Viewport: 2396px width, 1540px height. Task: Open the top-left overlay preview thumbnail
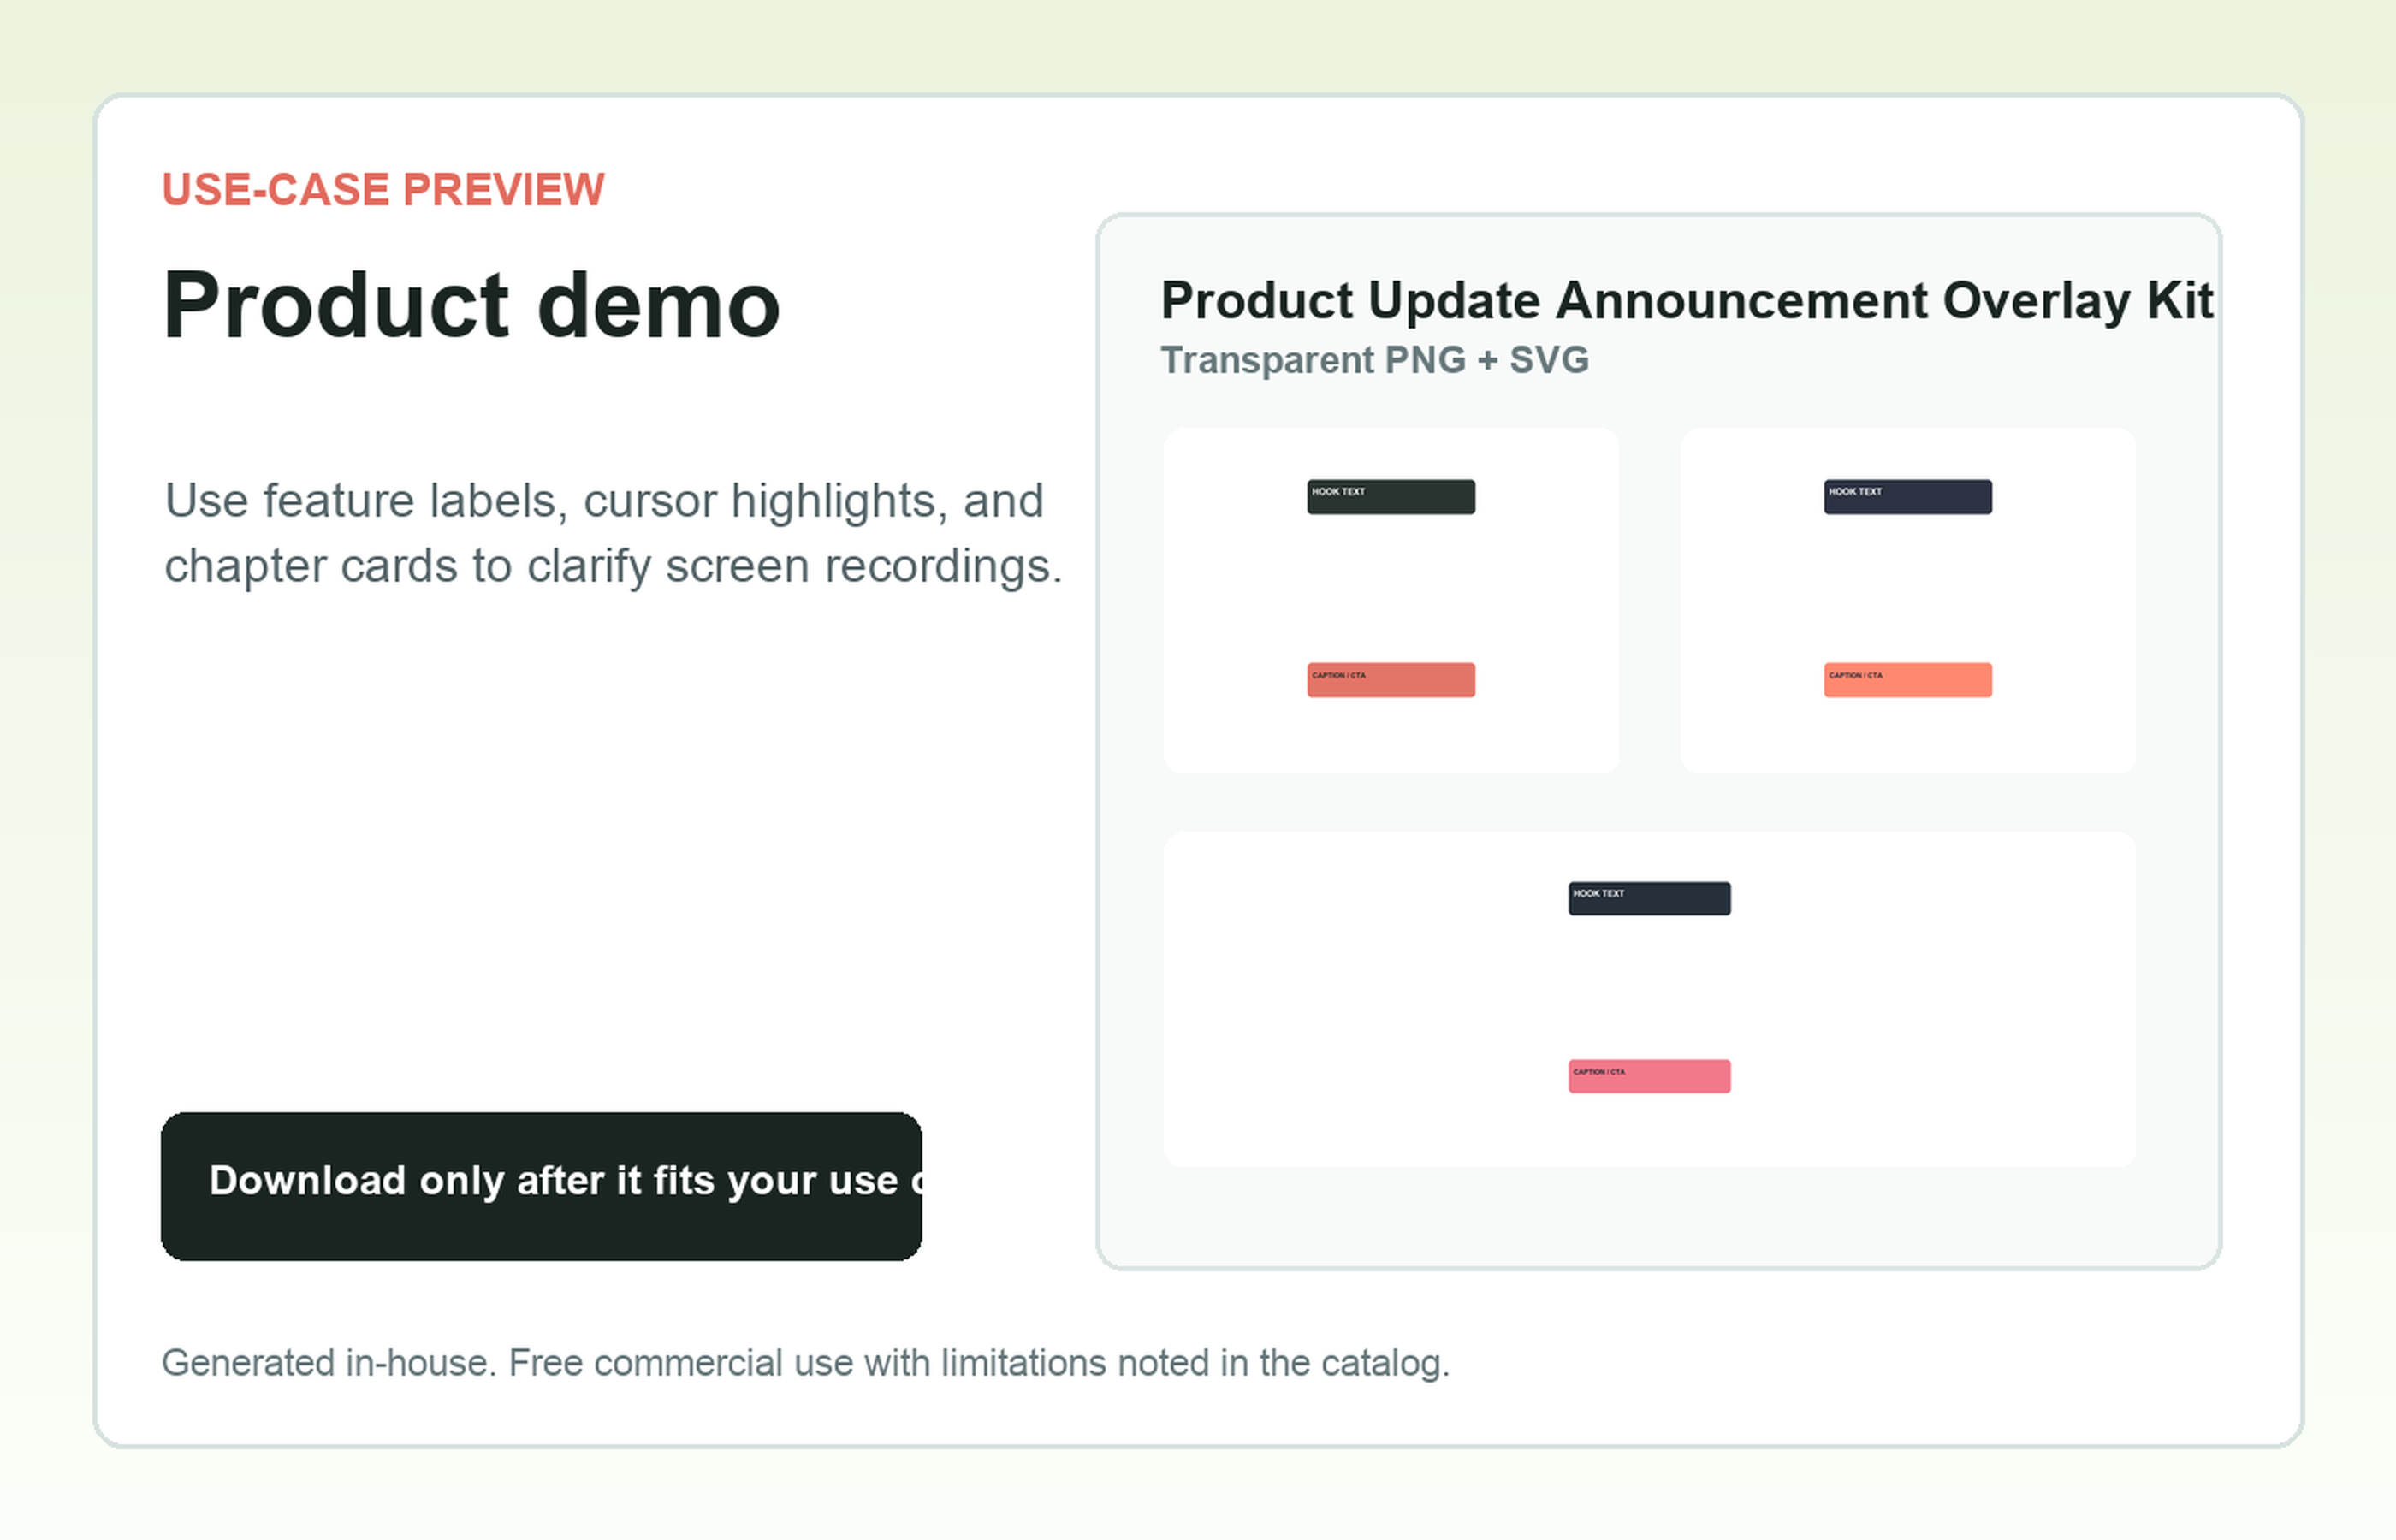point(1391,600)
